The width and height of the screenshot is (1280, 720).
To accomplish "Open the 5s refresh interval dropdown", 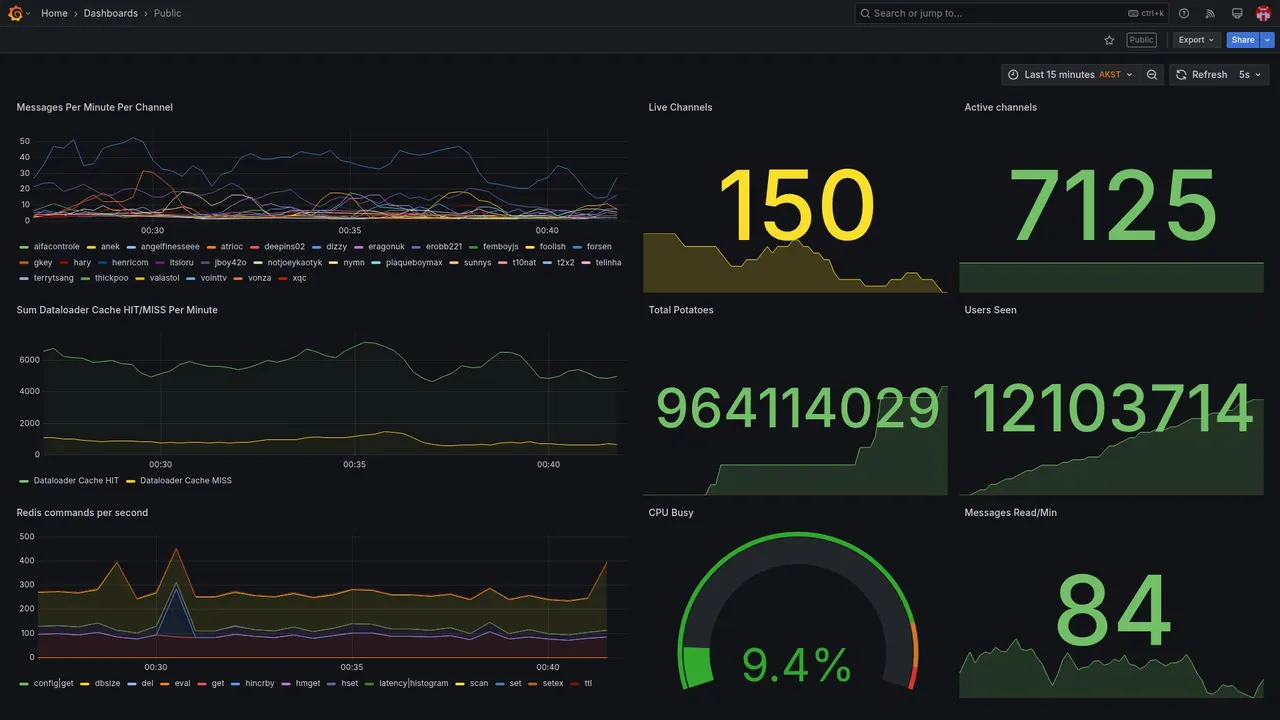I will click(x=1250, y=75).
